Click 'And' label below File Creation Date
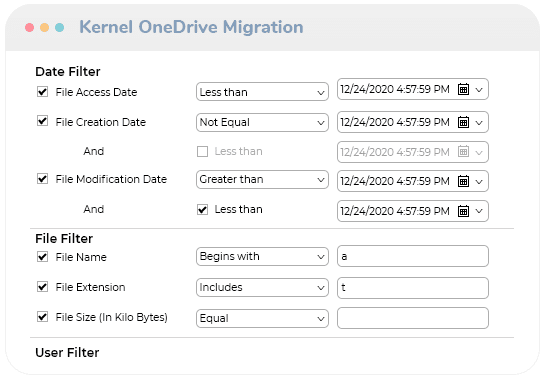 93,151
